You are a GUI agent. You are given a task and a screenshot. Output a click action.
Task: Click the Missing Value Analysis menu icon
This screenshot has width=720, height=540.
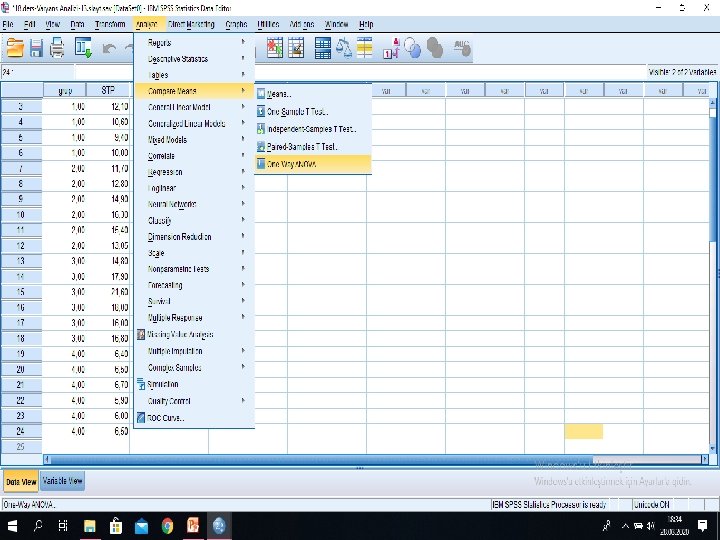141,334
